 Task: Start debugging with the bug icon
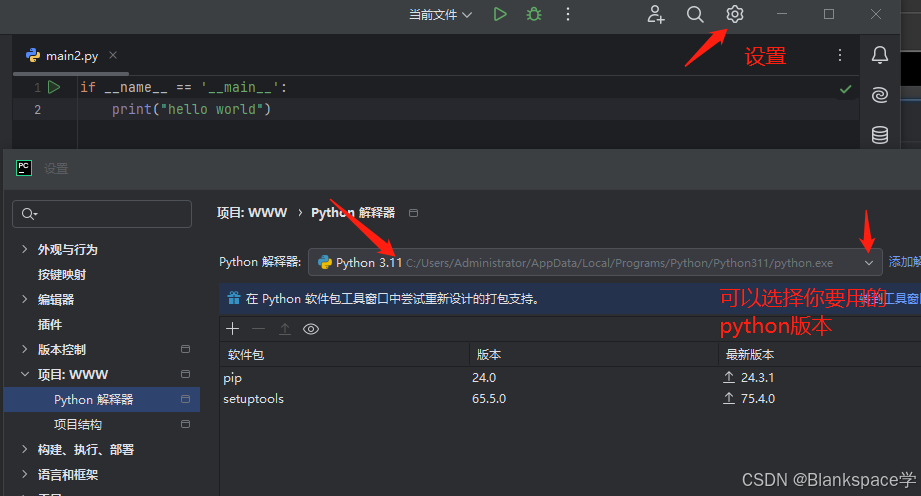tap(534, 14)
